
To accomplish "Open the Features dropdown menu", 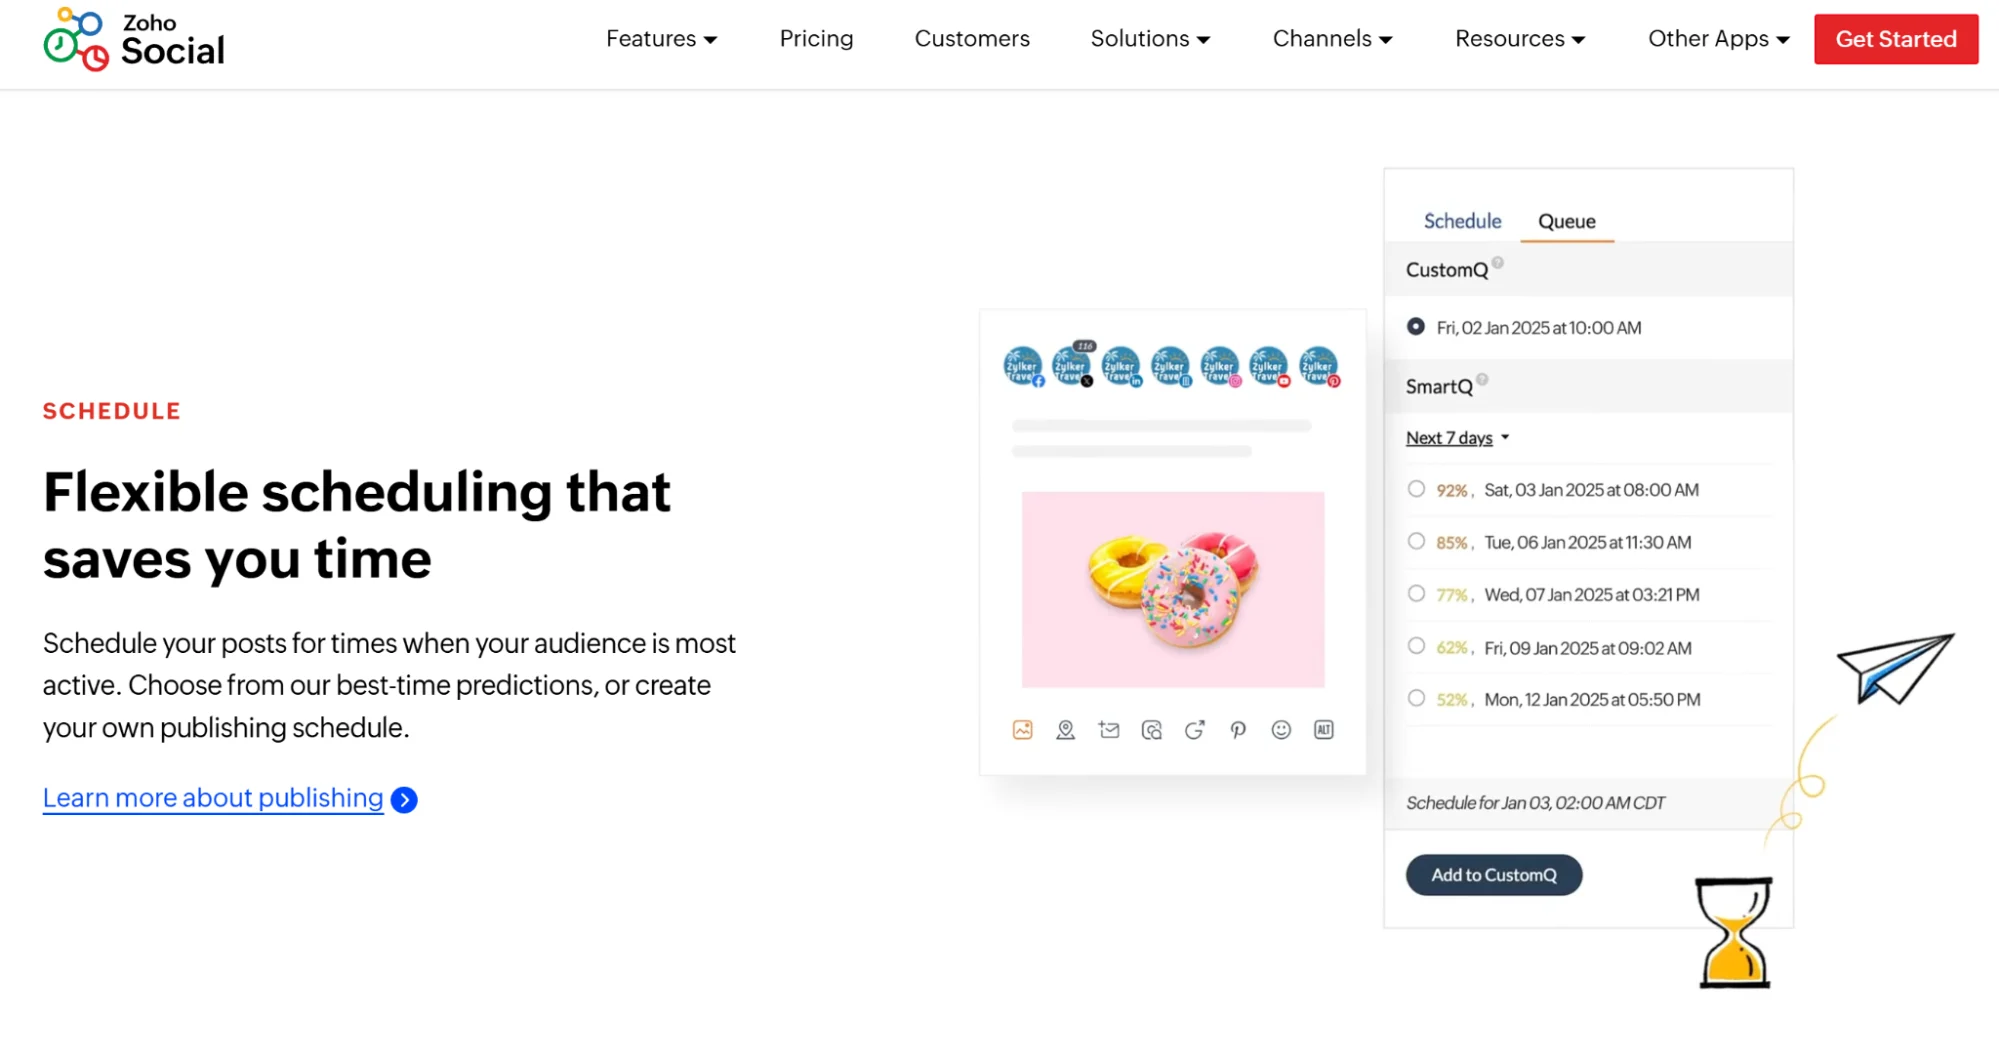I will (662, 39).
